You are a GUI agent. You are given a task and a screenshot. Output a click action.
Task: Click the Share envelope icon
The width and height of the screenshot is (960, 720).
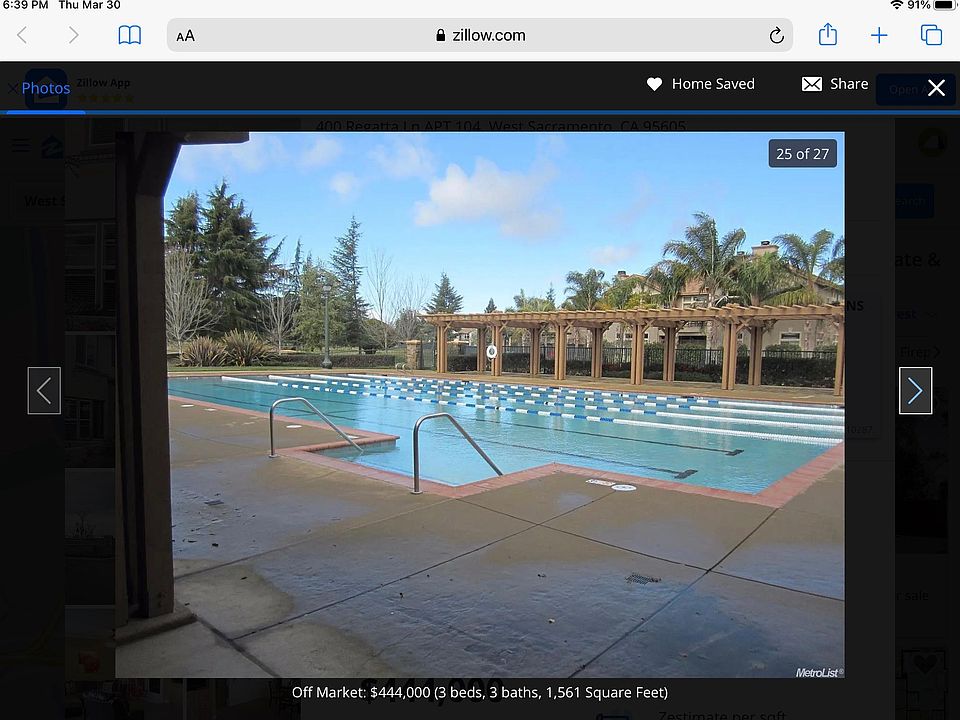pyautogui.click(x=812, y=84)
